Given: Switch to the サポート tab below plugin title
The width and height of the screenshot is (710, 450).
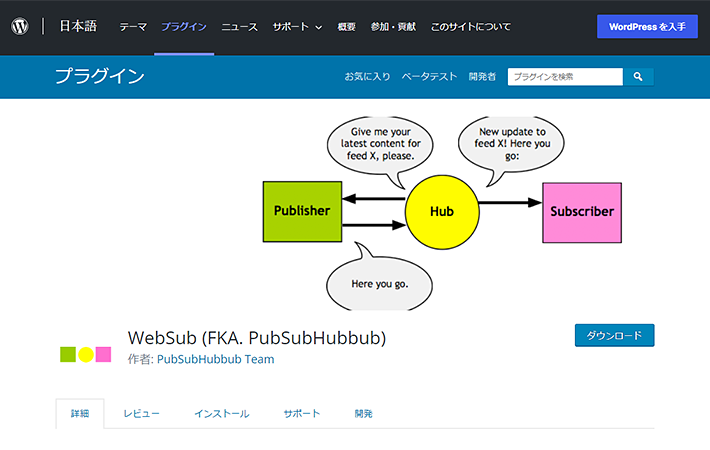Looking at the screenshot, I should click(x=302, y=413).
